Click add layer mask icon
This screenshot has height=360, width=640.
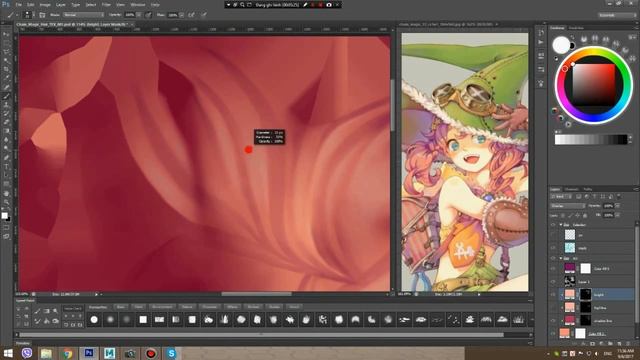click(592, 344)
